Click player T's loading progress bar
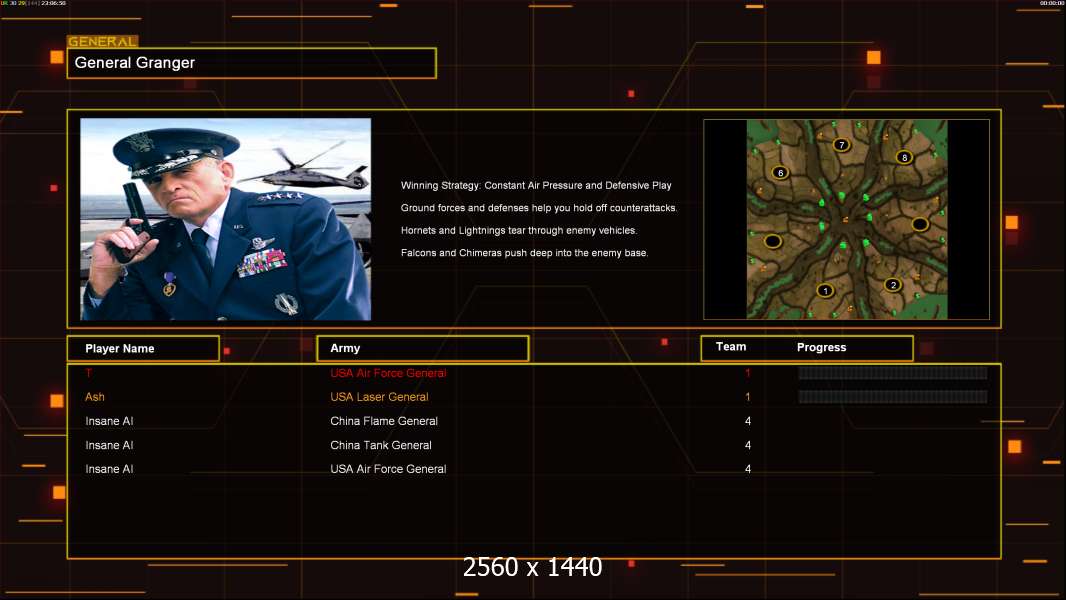The width and height of the screenshot is (1066, 600). (892, 373)
